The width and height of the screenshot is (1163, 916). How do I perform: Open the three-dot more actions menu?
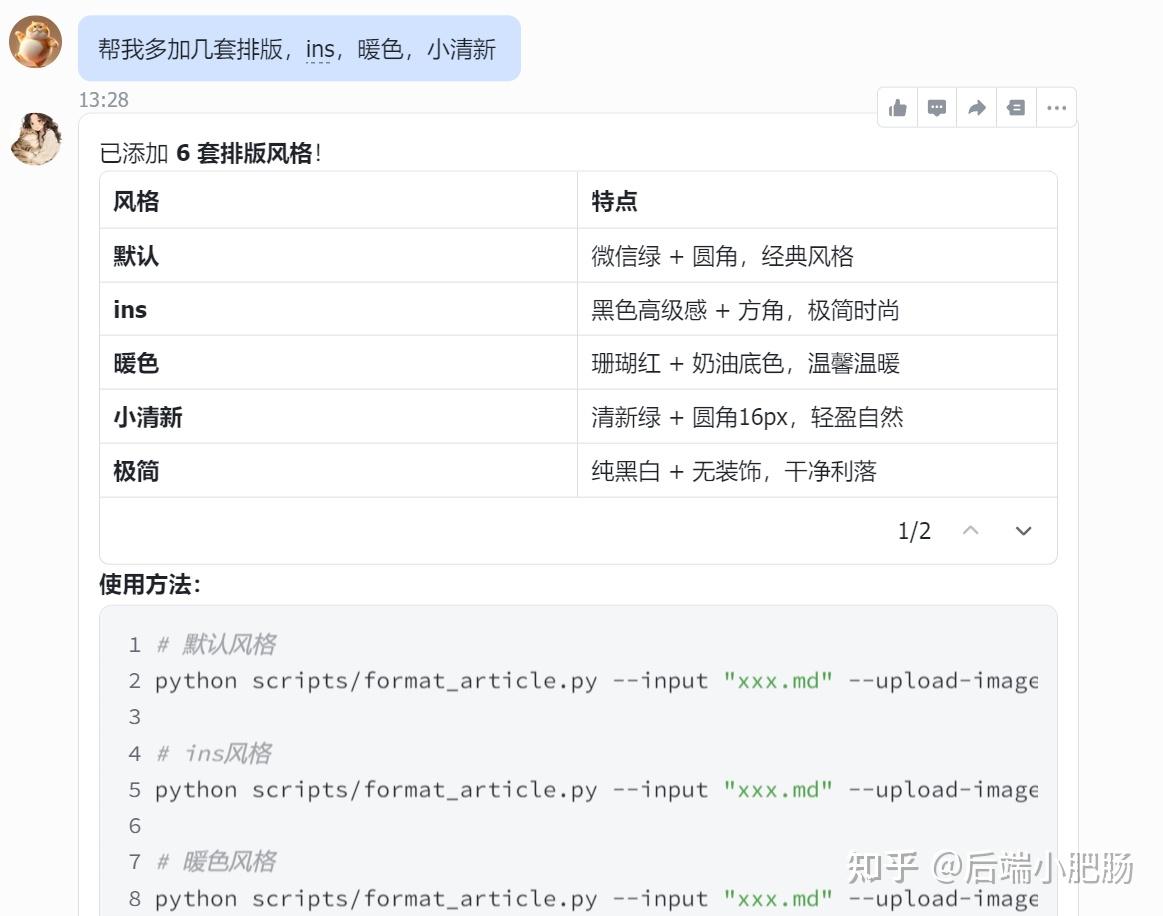[1056, 108]
